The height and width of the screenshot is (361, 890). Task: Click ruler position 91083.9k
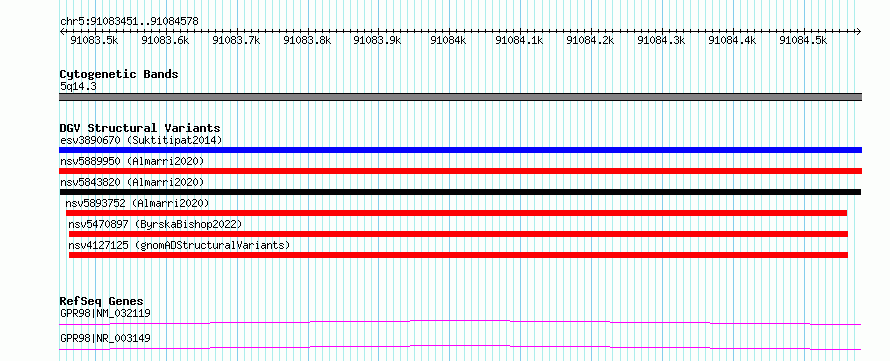tap(377, 40)
